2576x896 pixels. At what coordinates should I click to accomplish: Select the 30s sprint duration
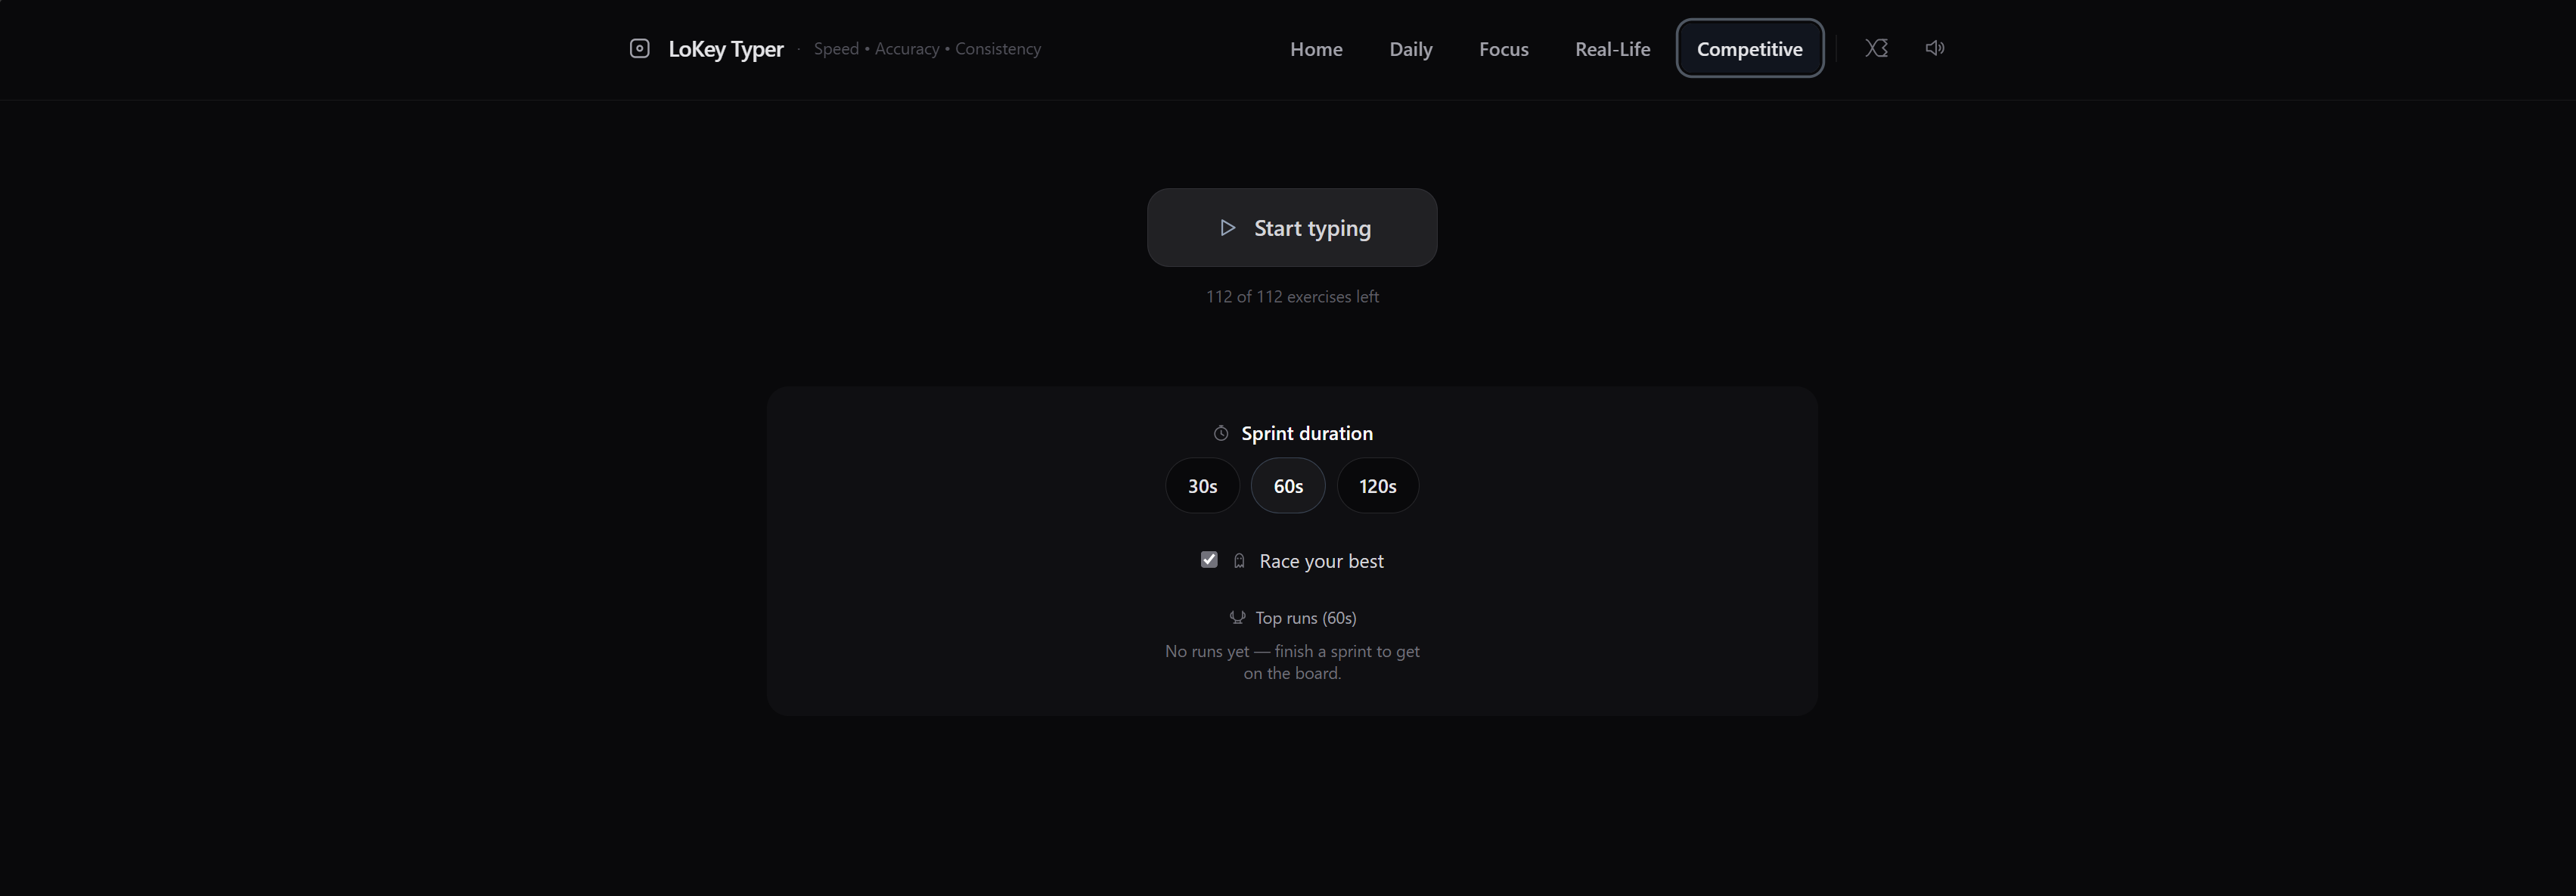pos(1202,486)
